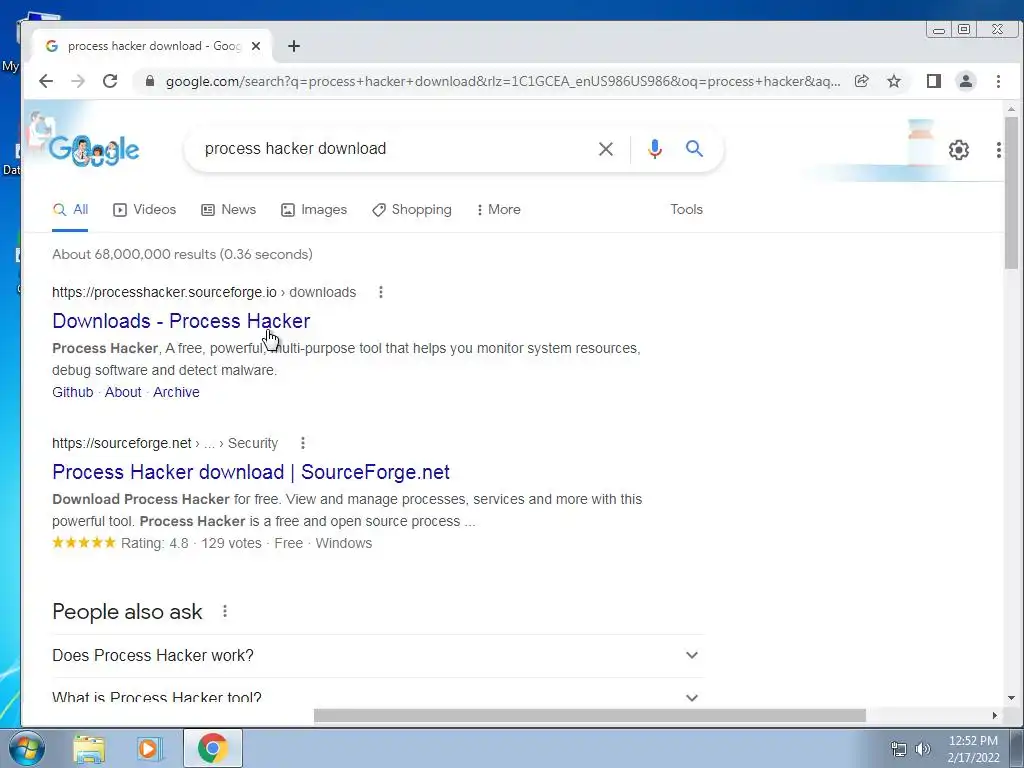Screen dimensions: 1024x768
Task: Reload the page with the refresh icon
Action: 110,81
